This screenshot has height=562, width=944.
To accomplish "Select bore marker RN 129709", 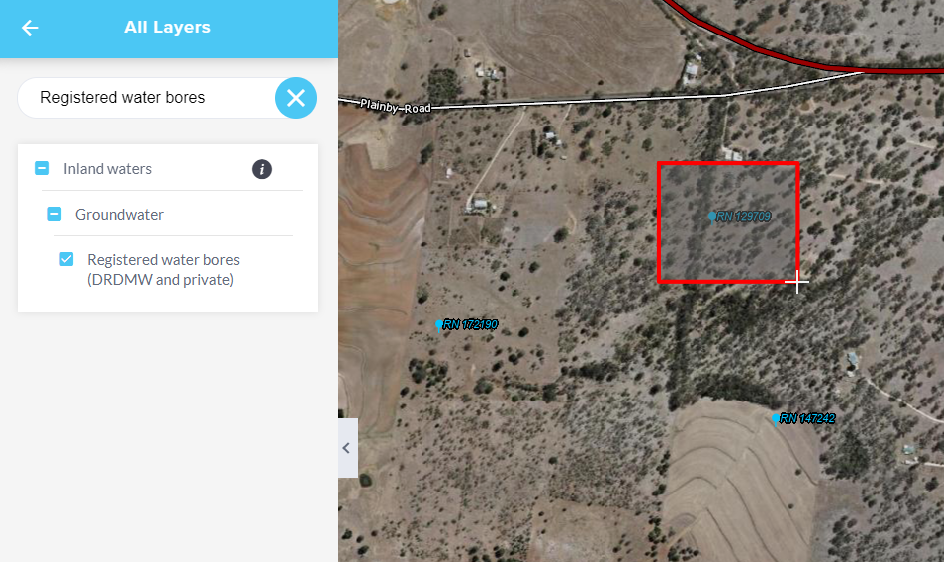I will tap(712, 217).
